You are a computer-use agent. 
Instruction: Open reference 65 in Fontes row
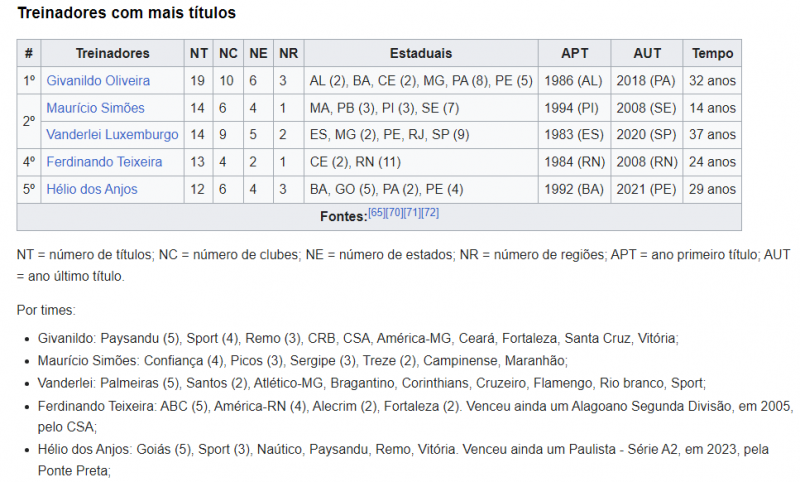(377, 213)
